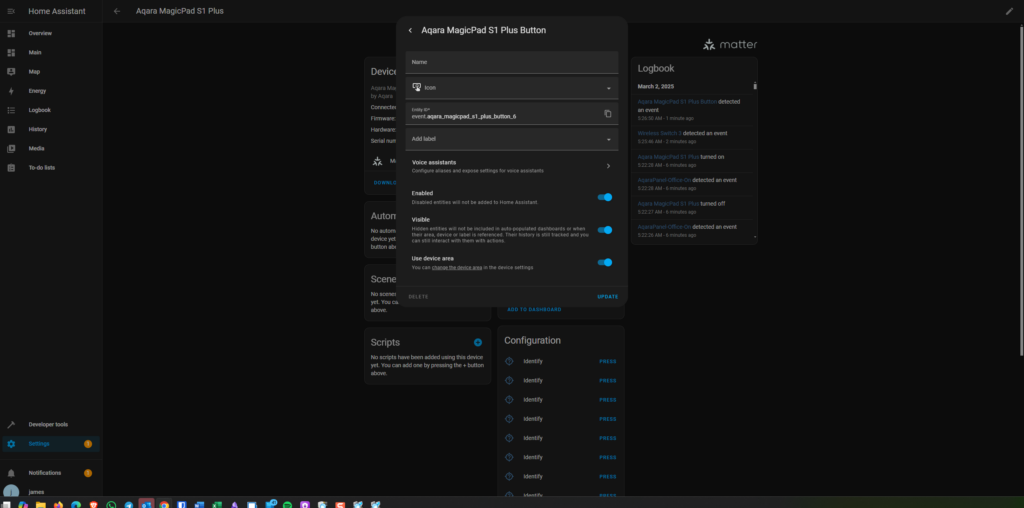Open Developer tools in the sidebar

pyautogui.click(x=48, y=425)
